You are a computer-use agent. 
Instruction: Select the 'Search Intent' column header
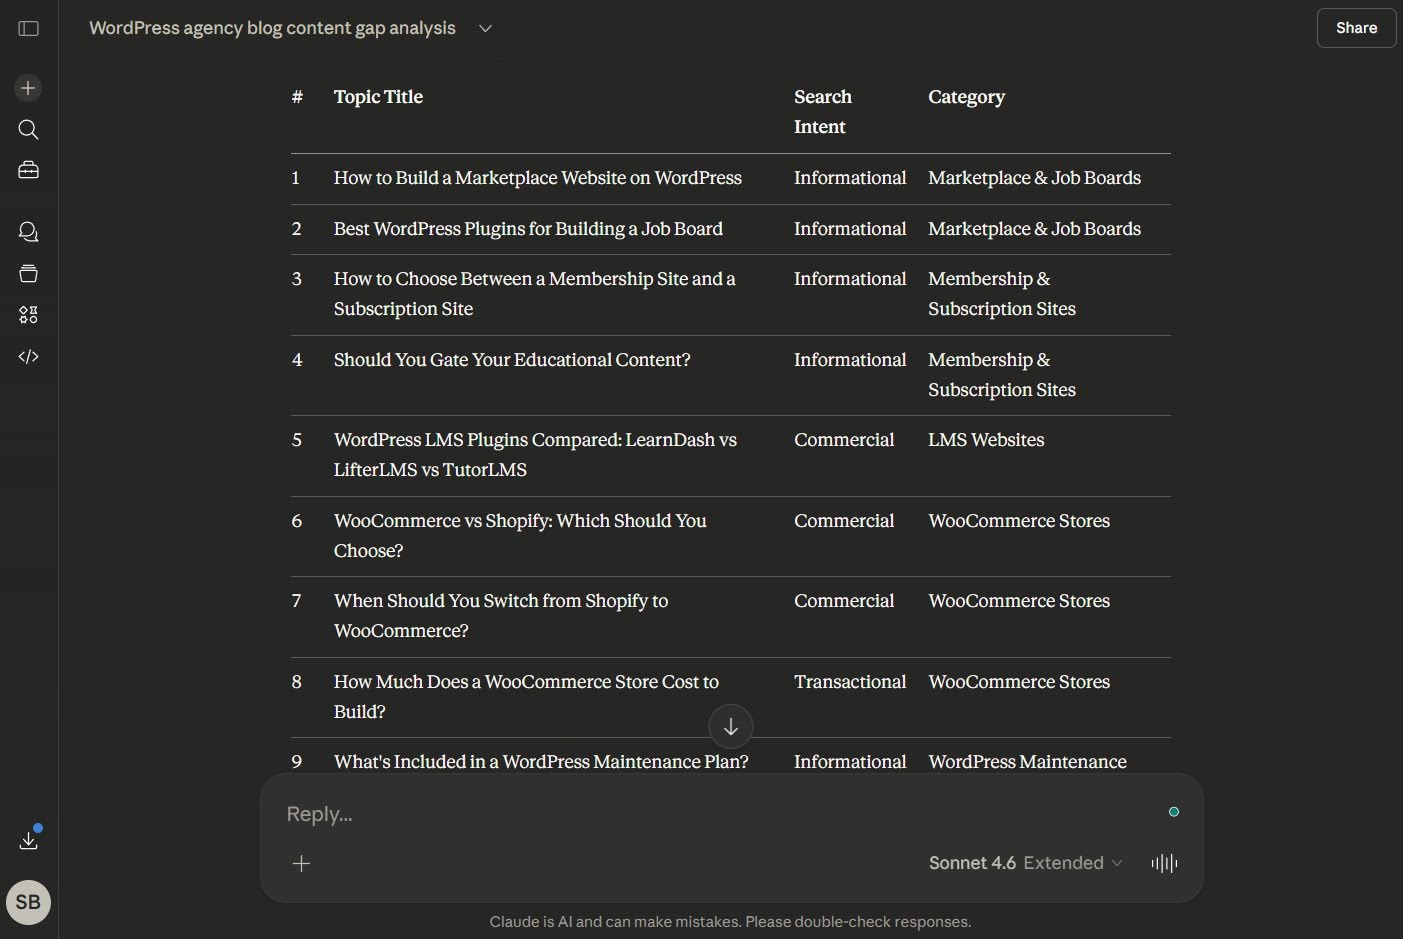click(822, 112)
